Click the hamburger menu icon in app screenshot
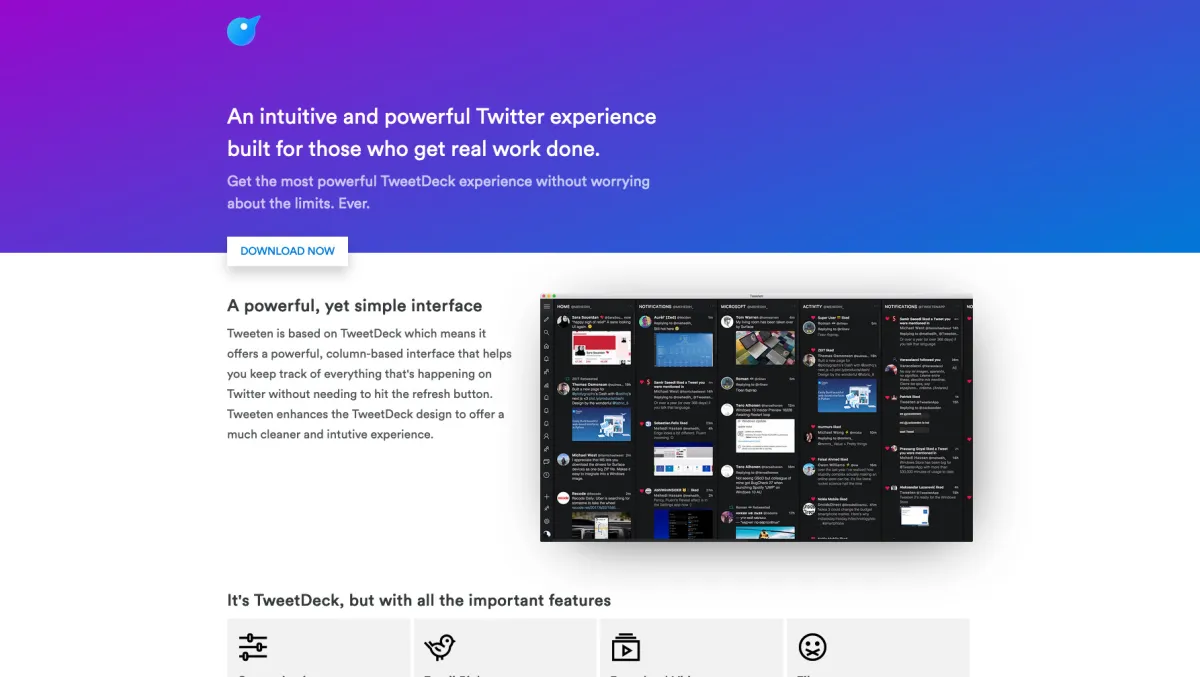Screen dimensions: 1200x677 pyautogui.click(x=547, y=306)
